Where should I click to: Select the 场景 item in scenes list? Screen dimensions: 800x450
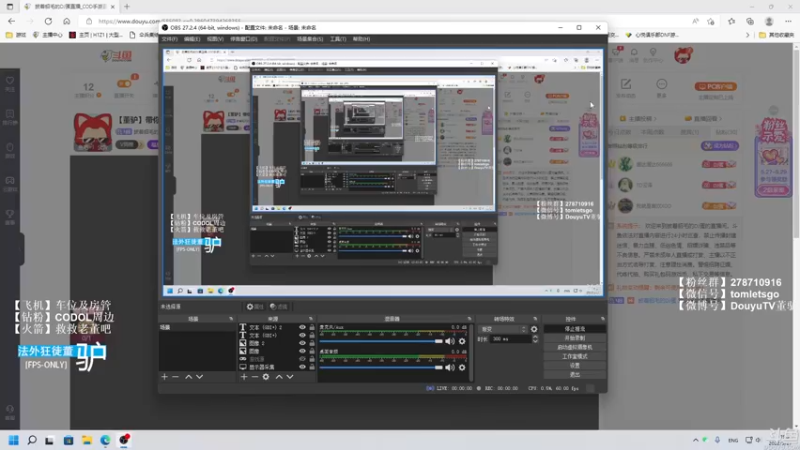pos(196,328)
